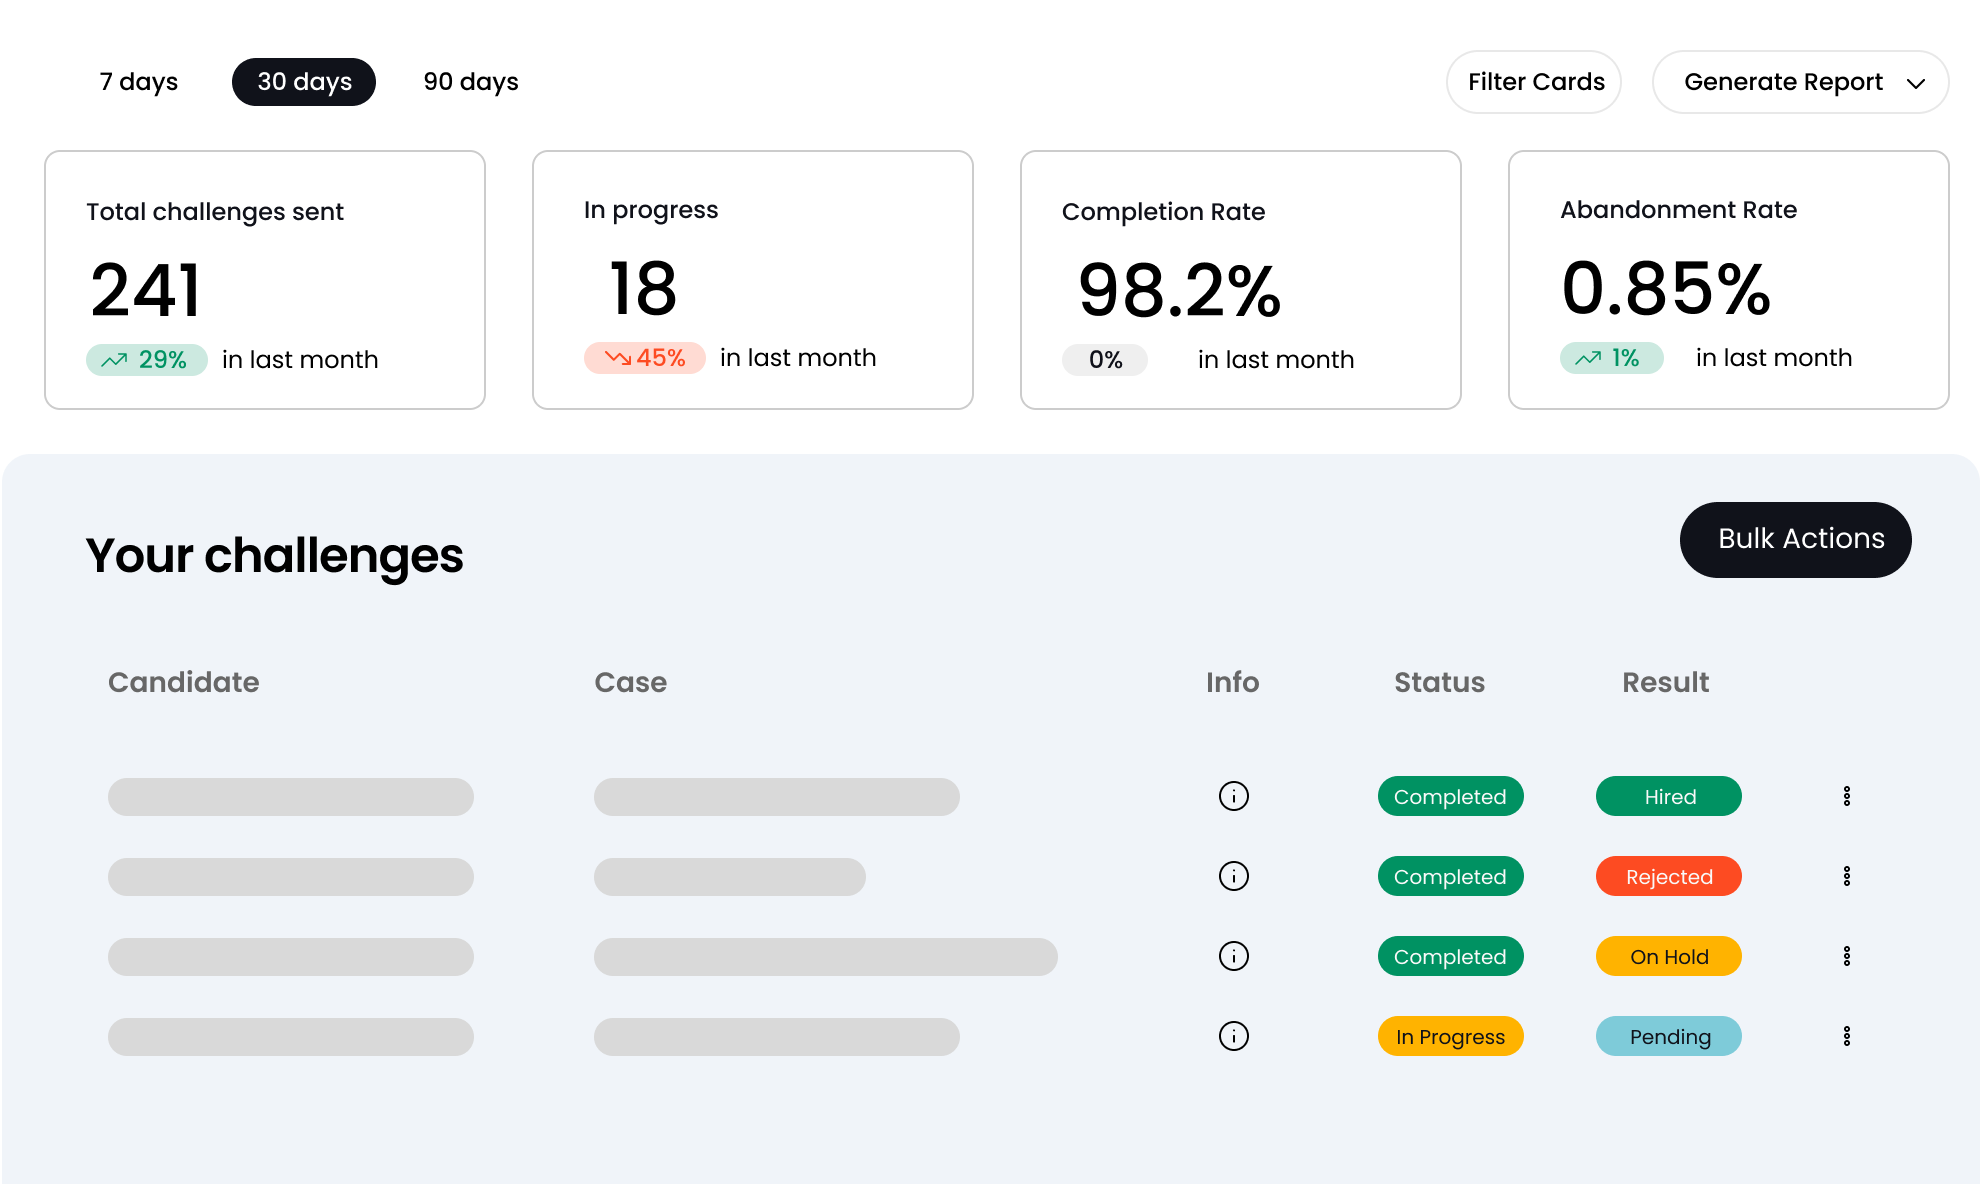Click info icon in Pending row
The height and width of the screenshot is (1184, 1980).
coord(1233,1036)
